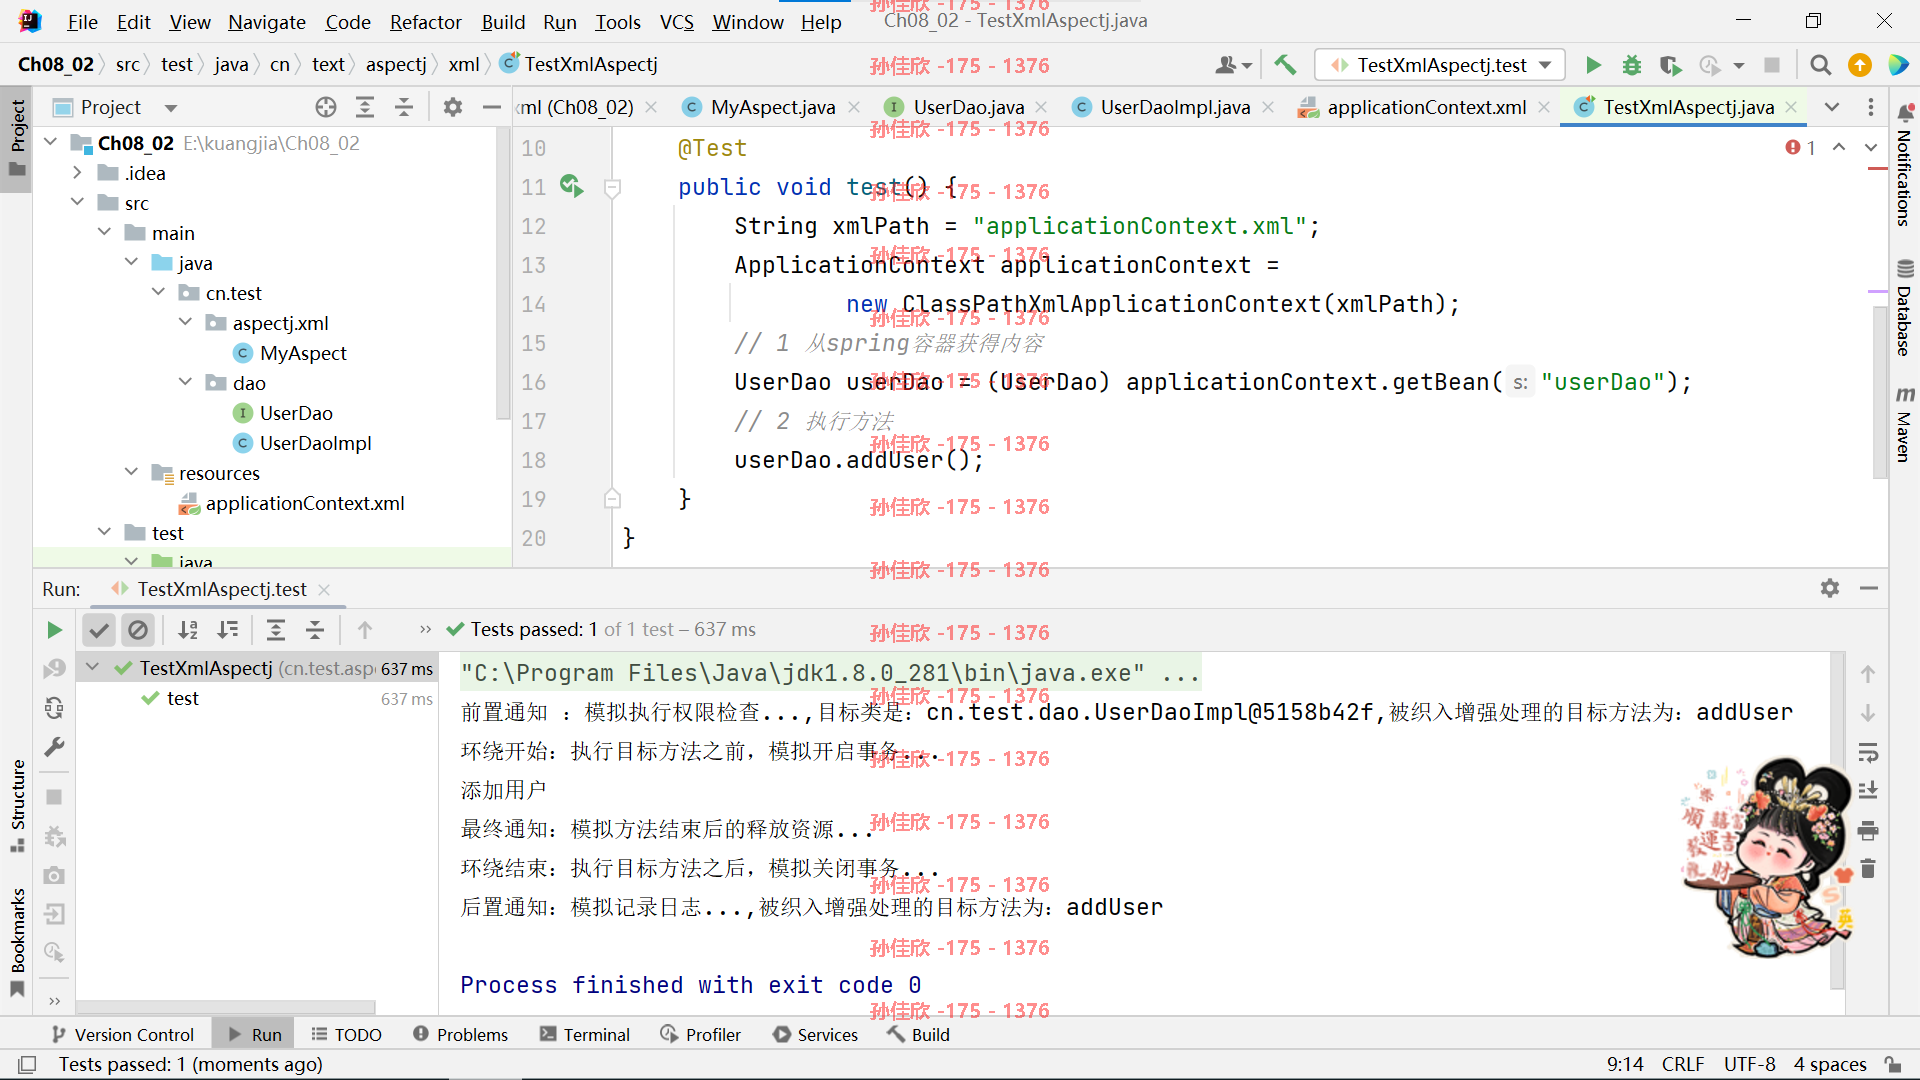The image size is (1920, 1080).
Task: Open the Terminal tool window
Action: coord(585,1035)
